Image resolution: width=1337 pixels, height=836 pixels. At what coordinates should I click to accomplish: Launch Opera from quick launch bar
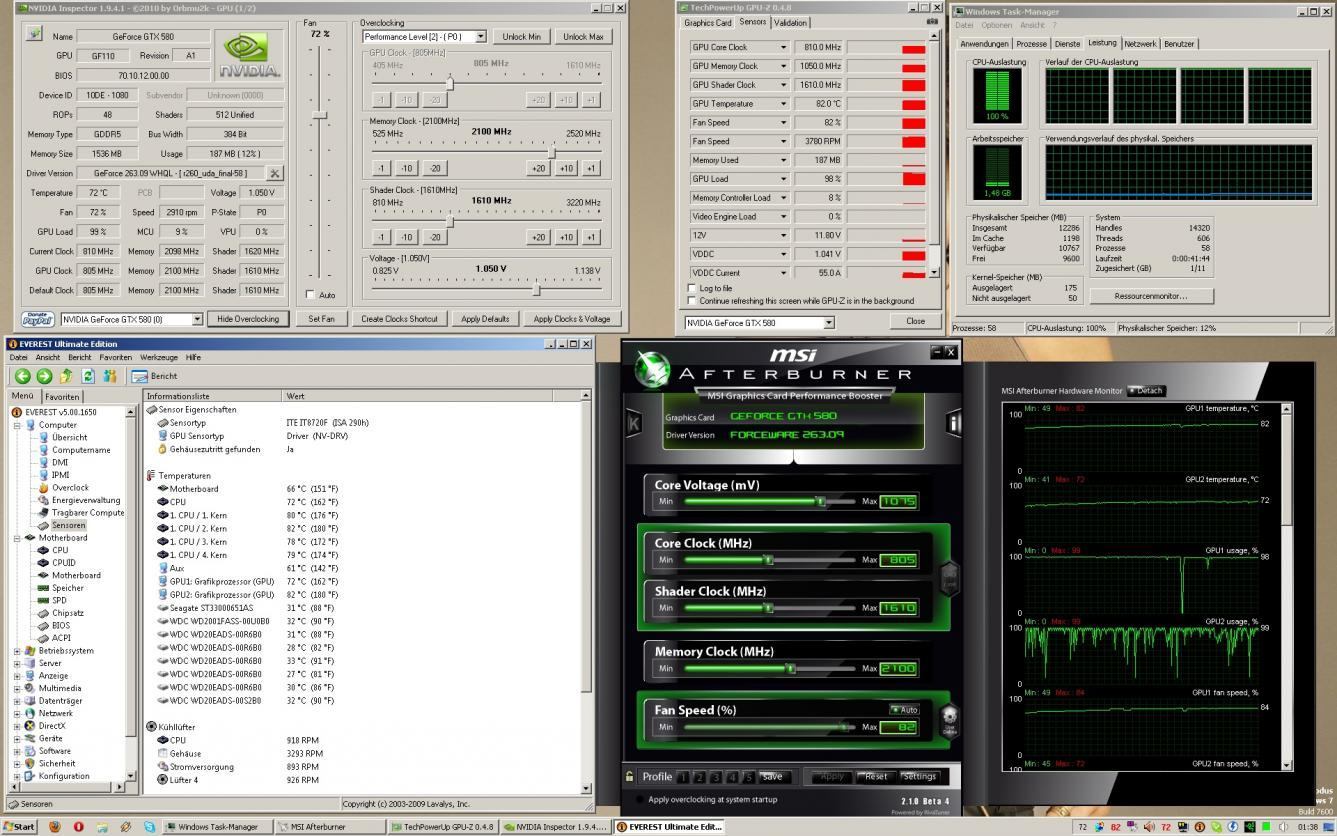click(x=78, y=827)
